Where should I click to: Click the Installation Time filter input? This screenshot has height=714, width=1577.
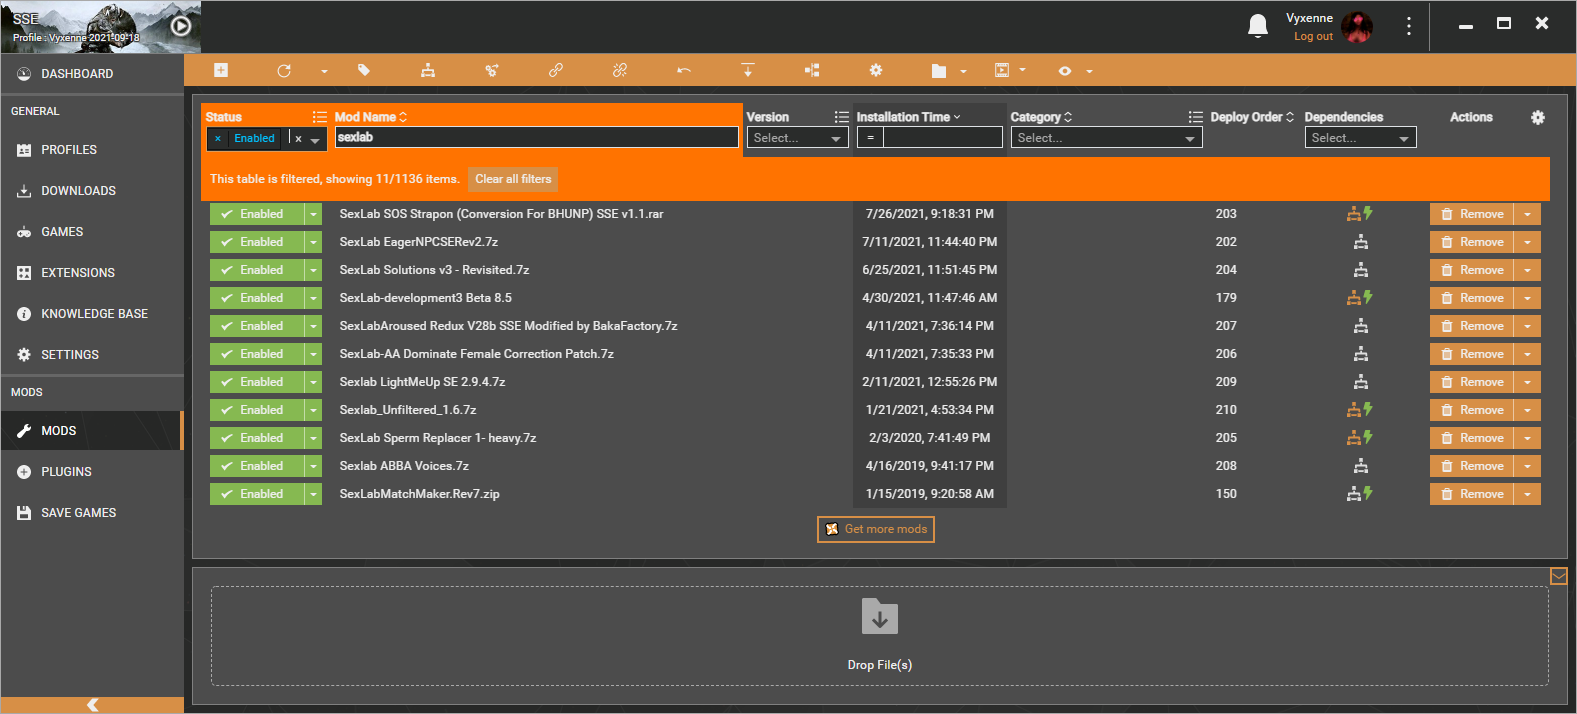point(943,138)
